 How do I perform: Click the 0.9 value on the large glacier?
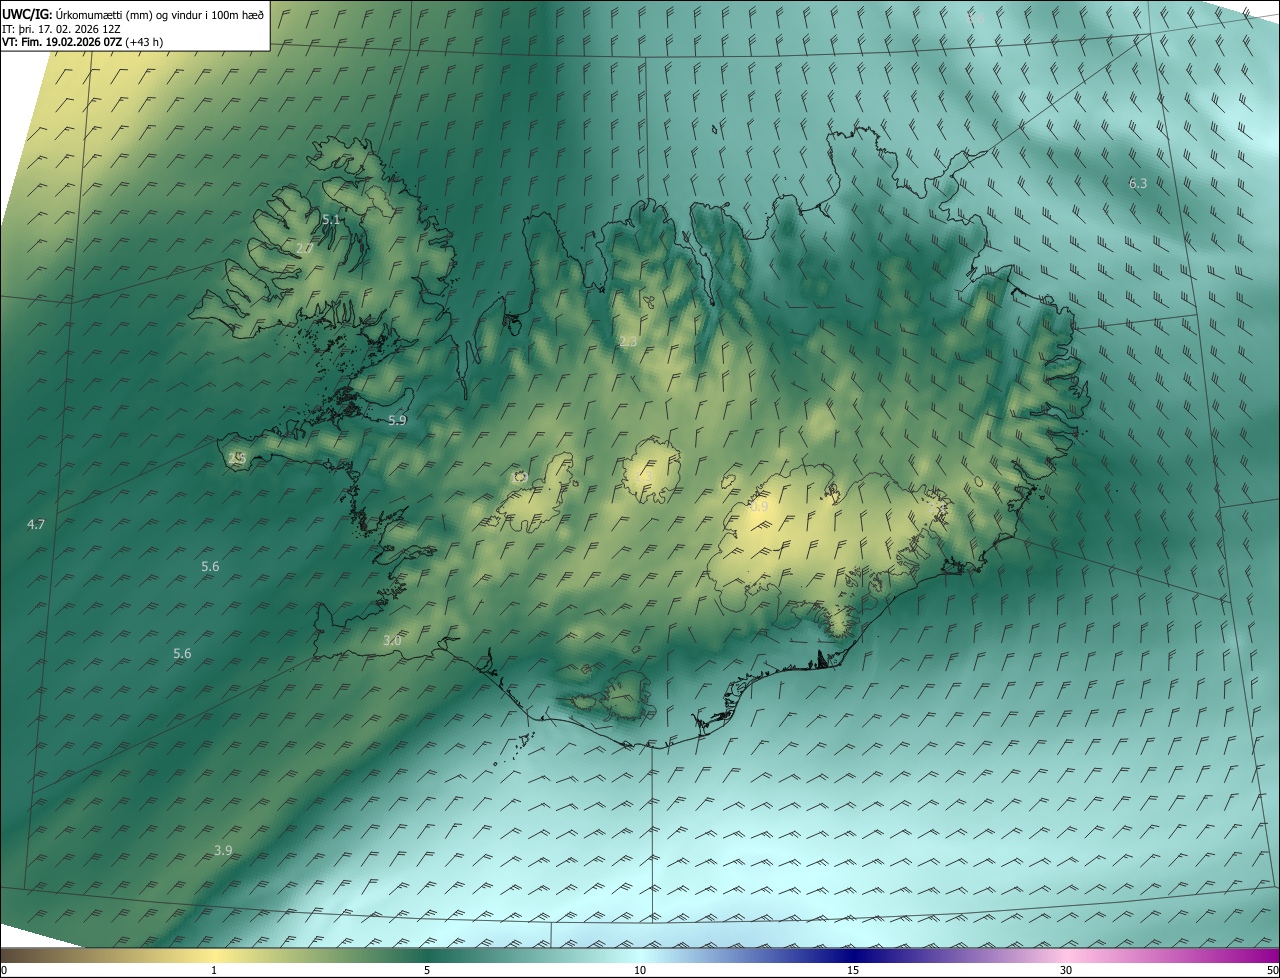tap(759, 507)
